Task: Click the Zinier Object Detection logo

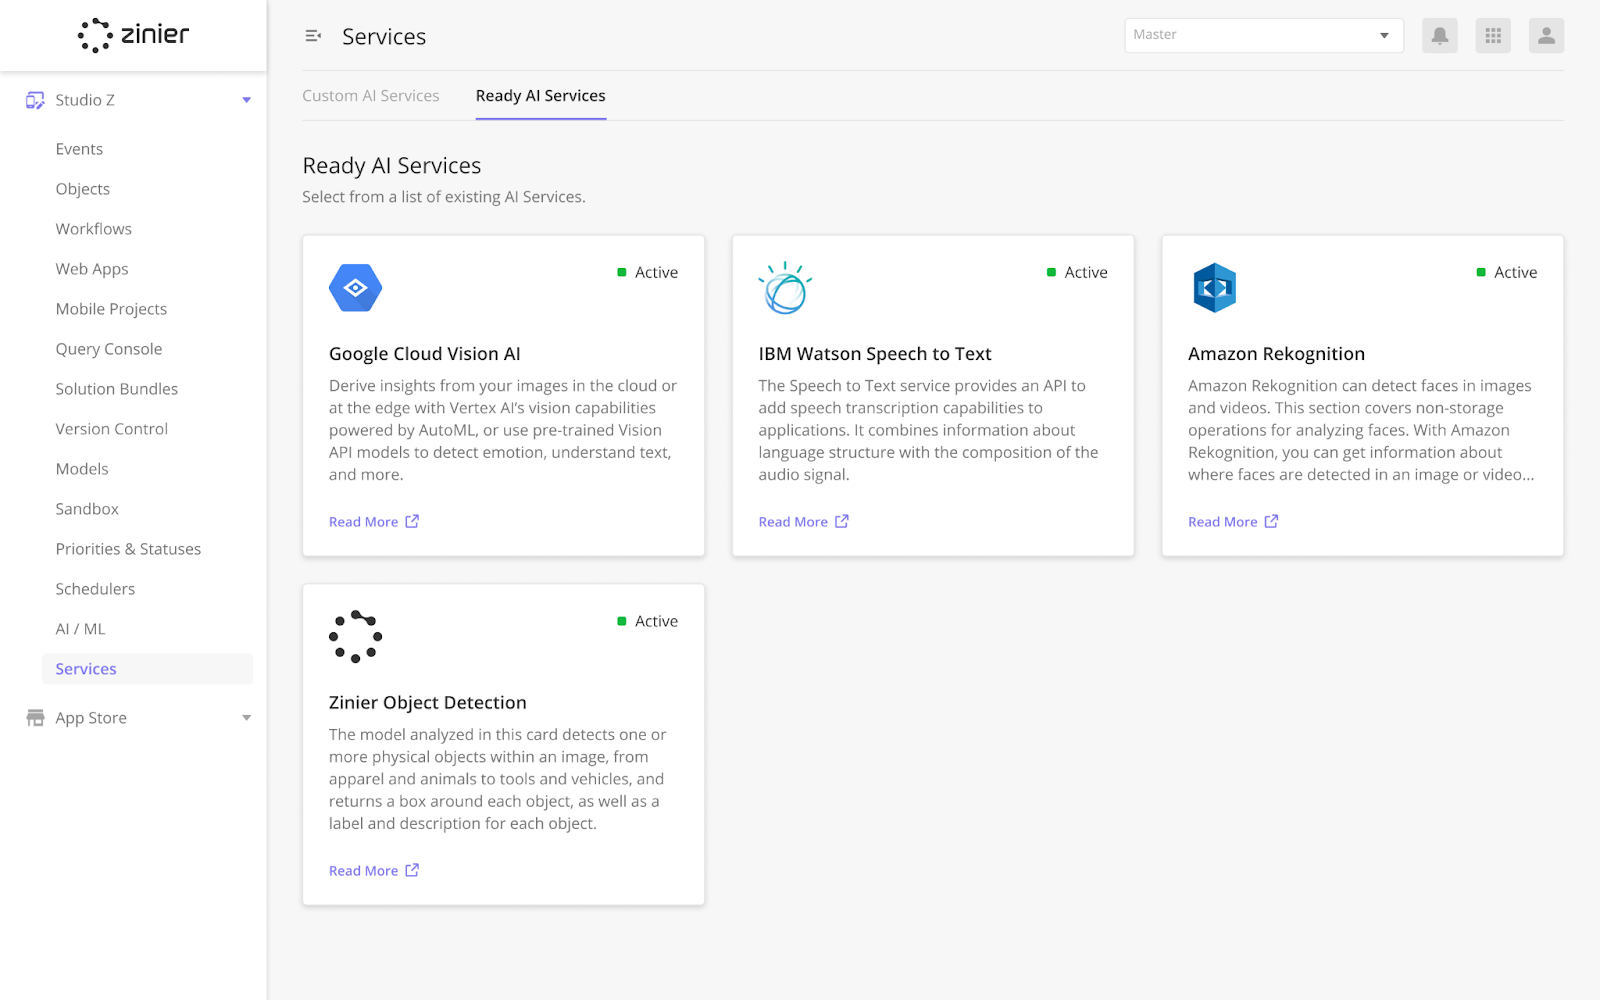Action: 356,637
